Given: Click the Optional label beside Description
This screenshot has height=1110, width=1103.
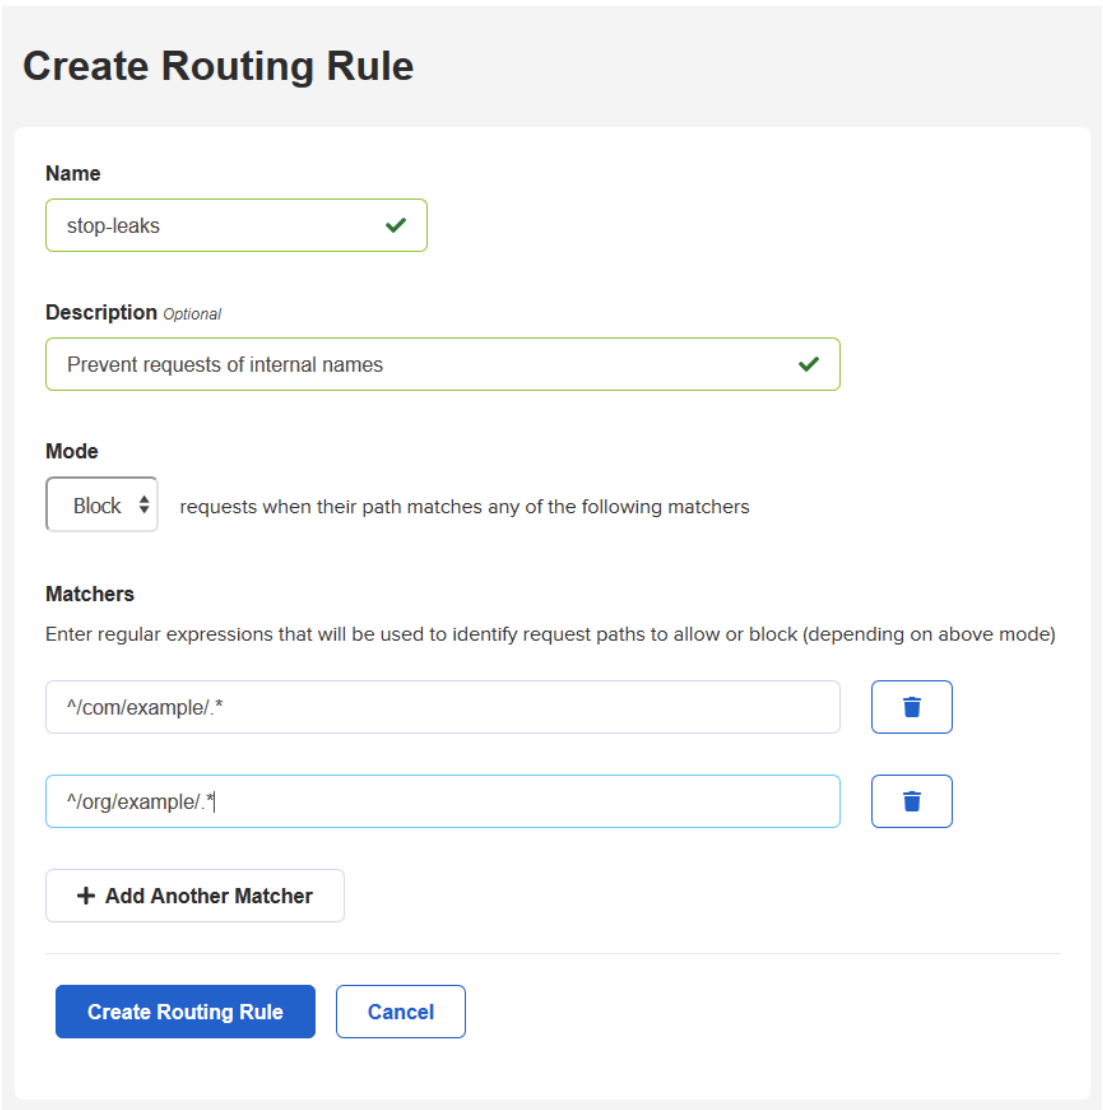Looking at the screenshot, I should pos(195,313).
